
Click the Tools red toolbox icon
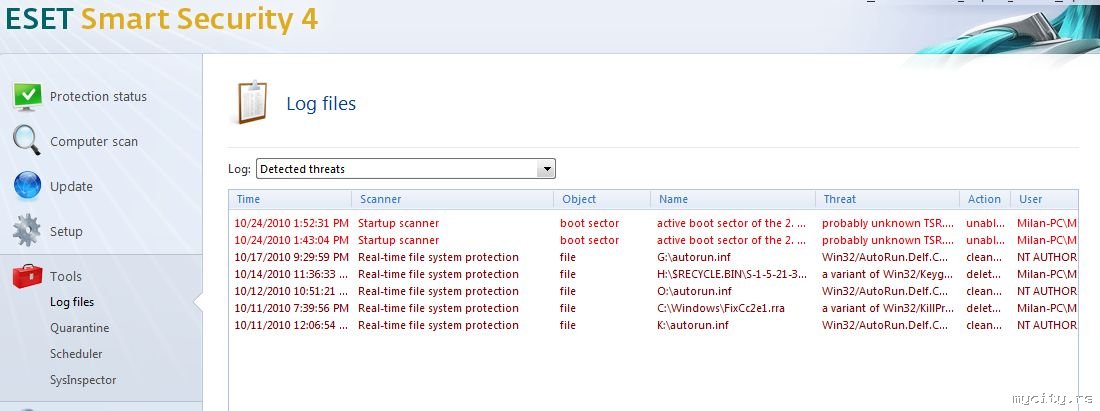pyautogui.click(x=27, y=276)
